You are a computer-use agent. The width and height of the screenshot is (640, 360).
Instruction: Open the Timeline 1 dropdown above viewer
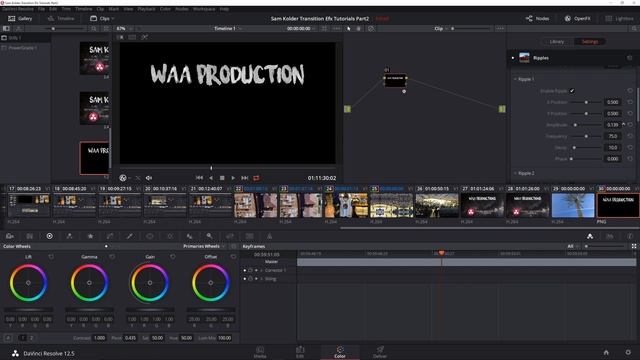227,29
